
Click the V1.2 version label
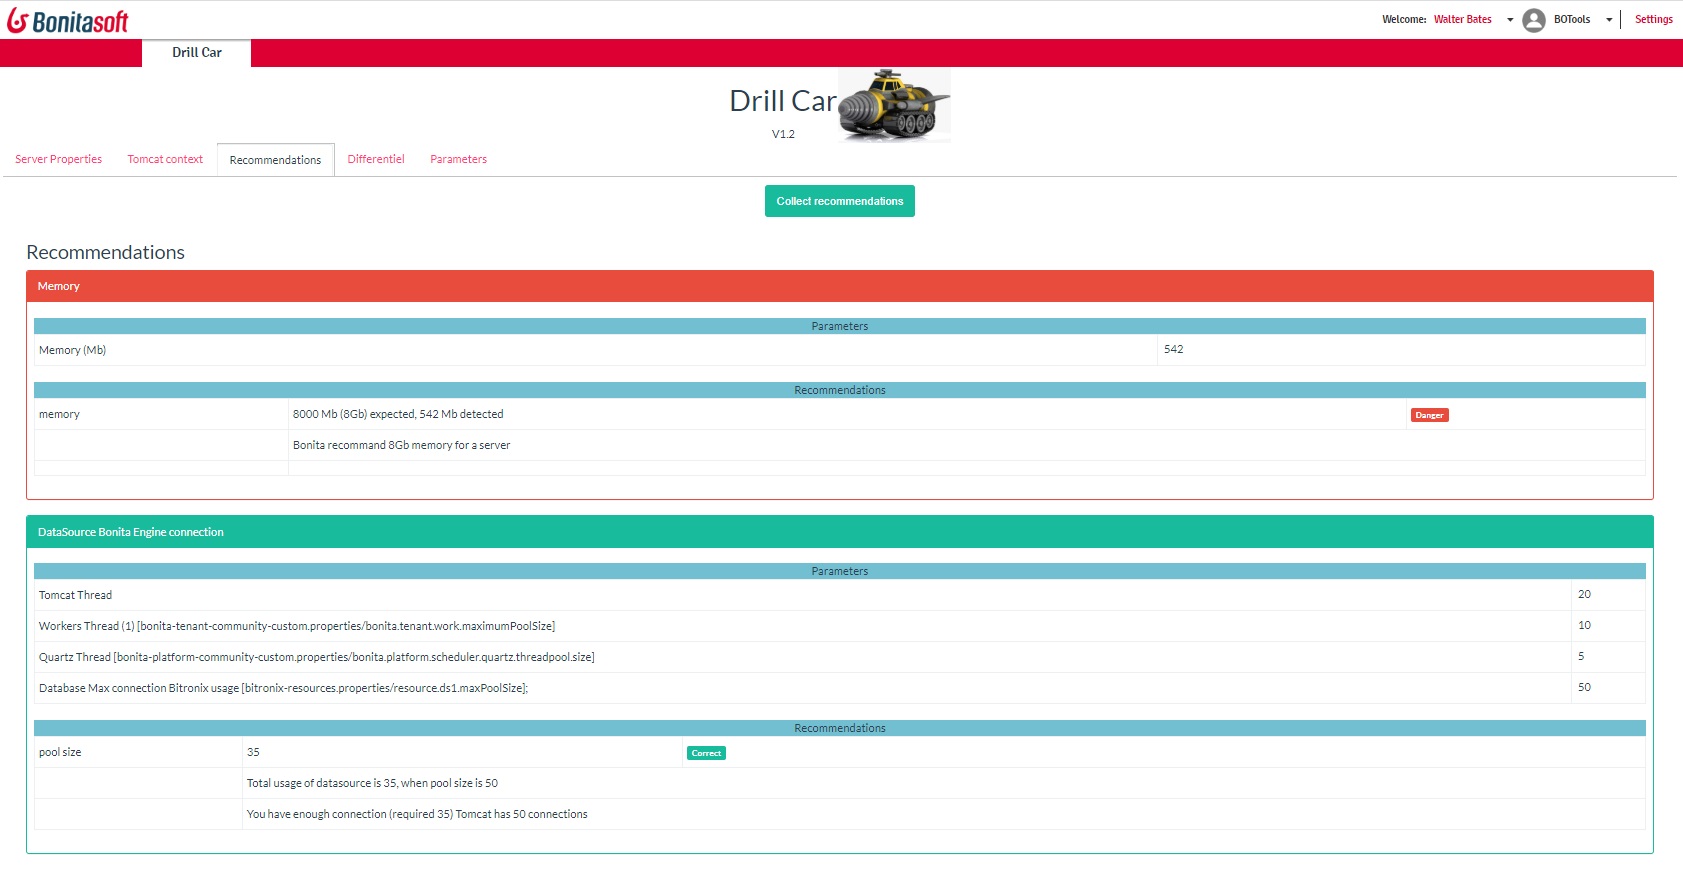tap(783, 134)
